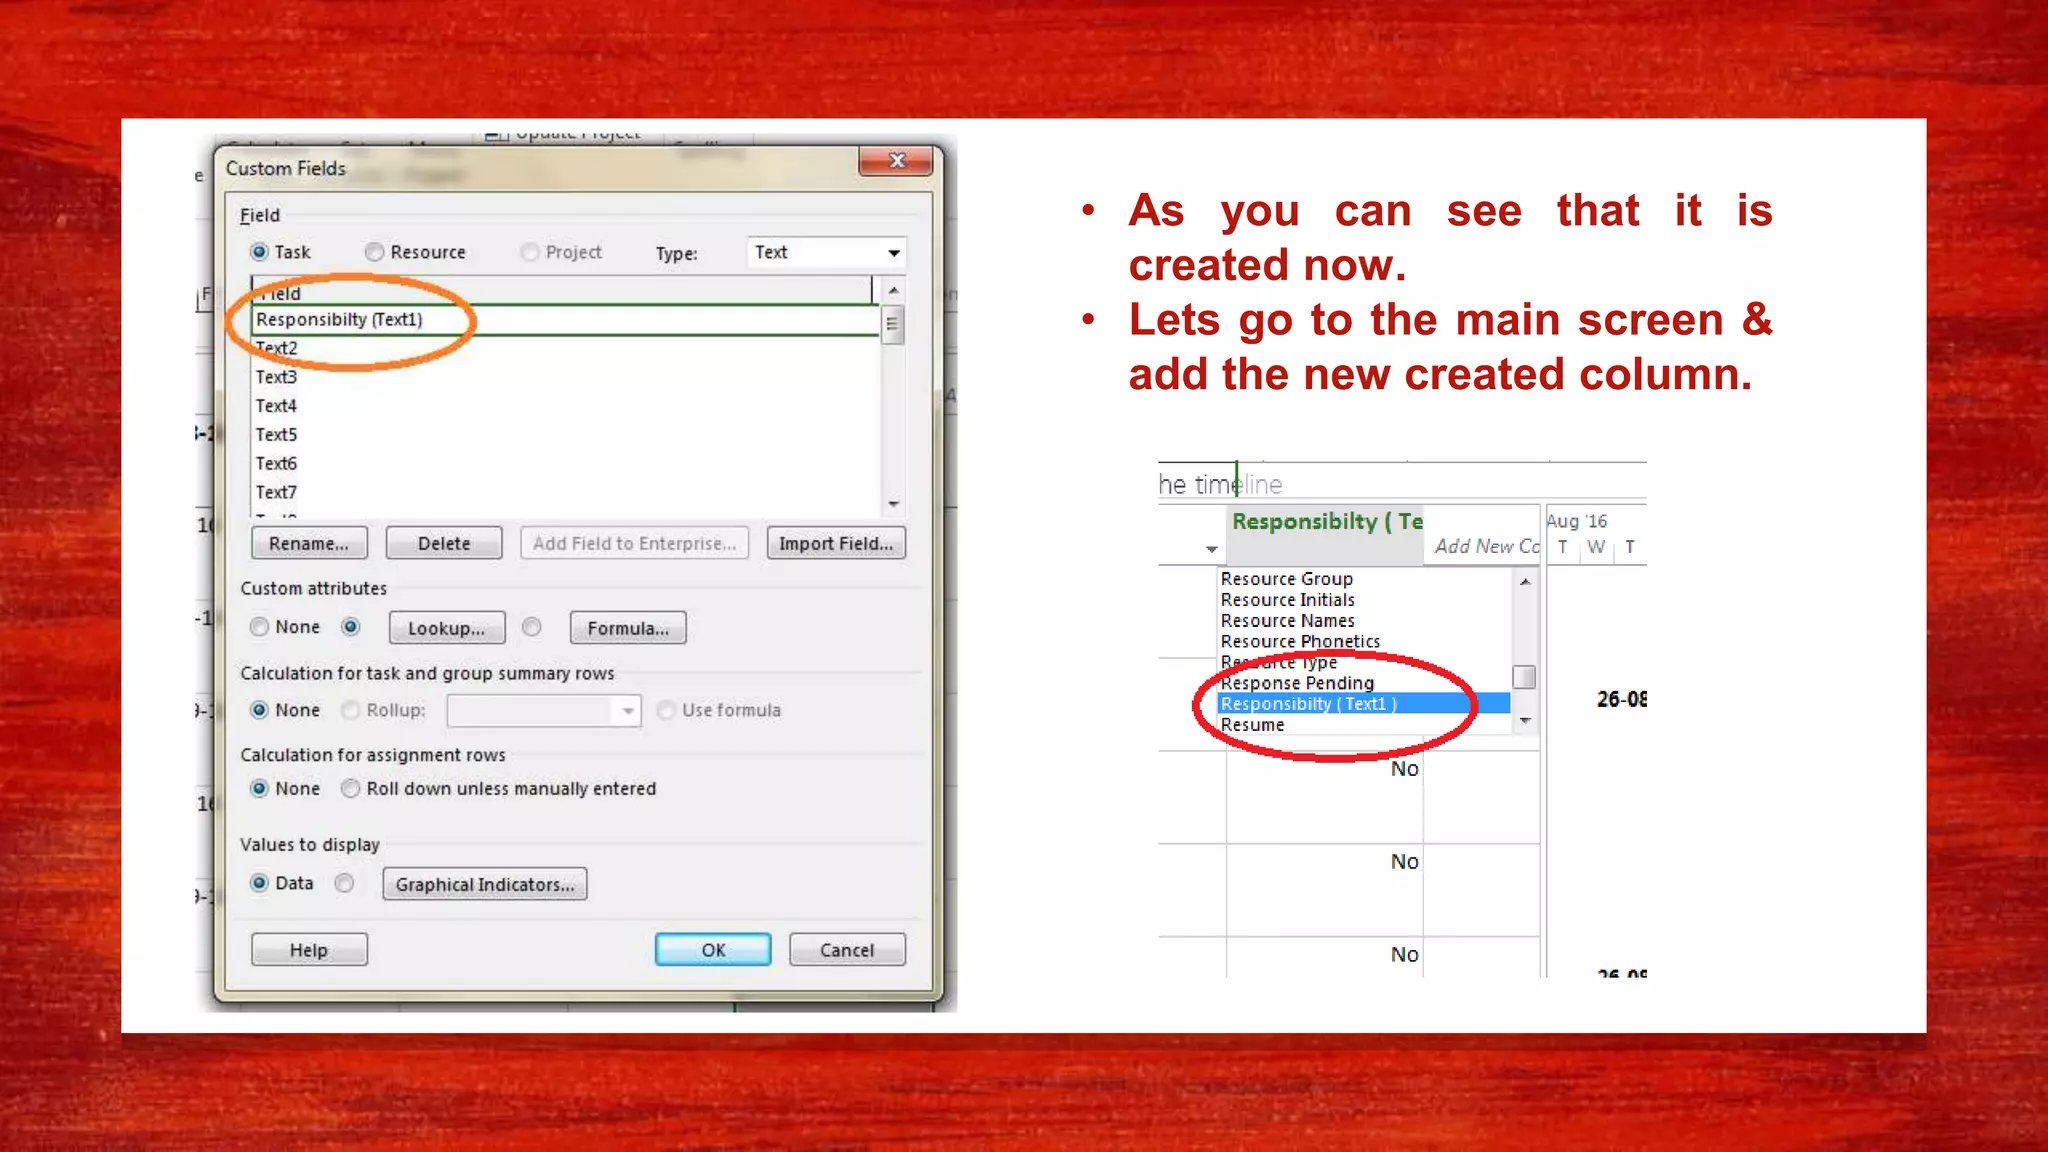Viewport: 2048px width, 1152px height.
Task: Select Responsibilty (Text1) in field list
Action: (565, 319)
